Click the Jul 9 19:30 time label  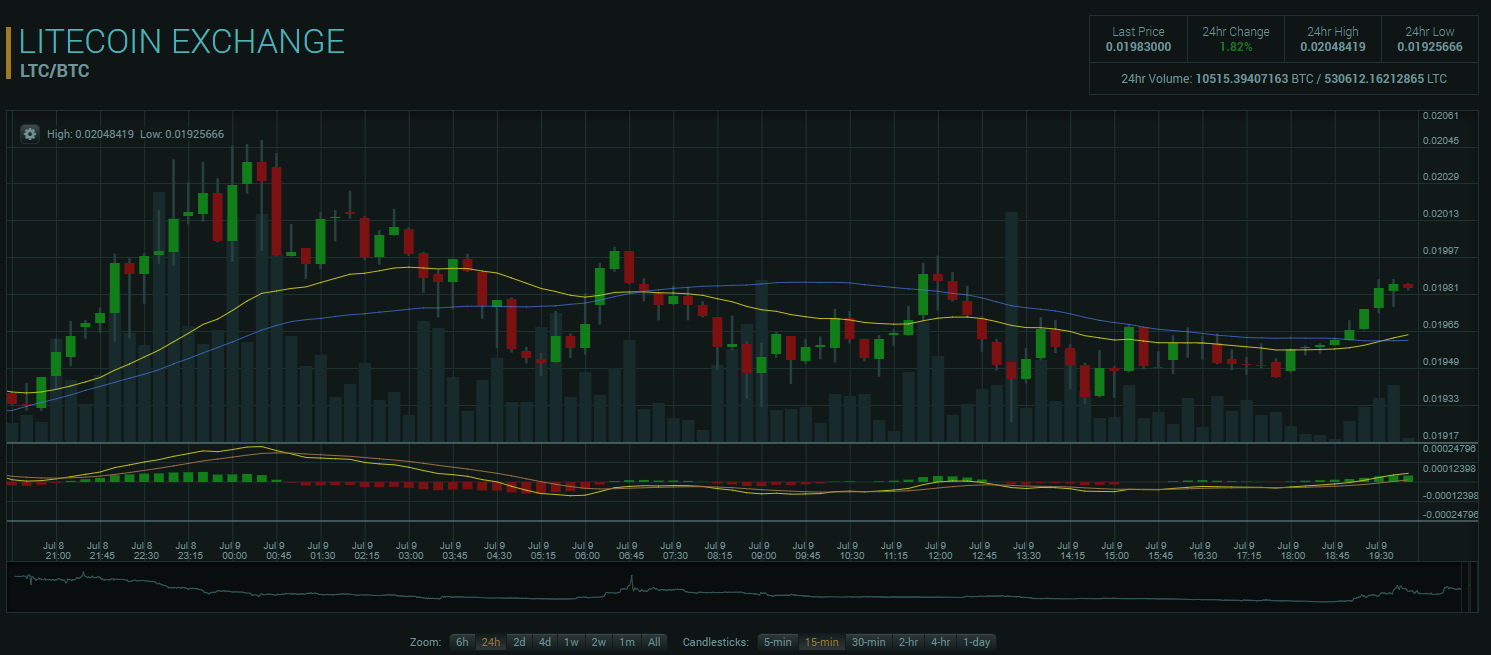[x=1380, y=550]
